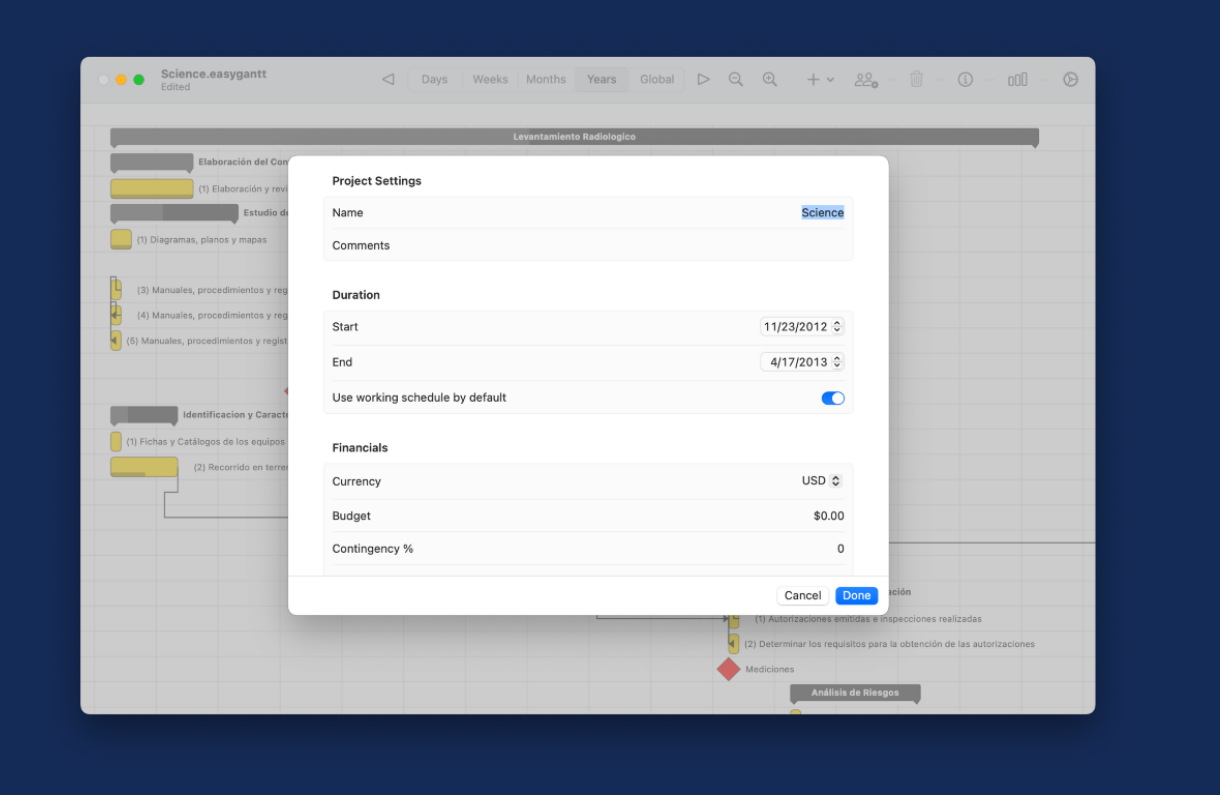
Task: Open the resources people icon in toolbar
Action: [865, 80]
